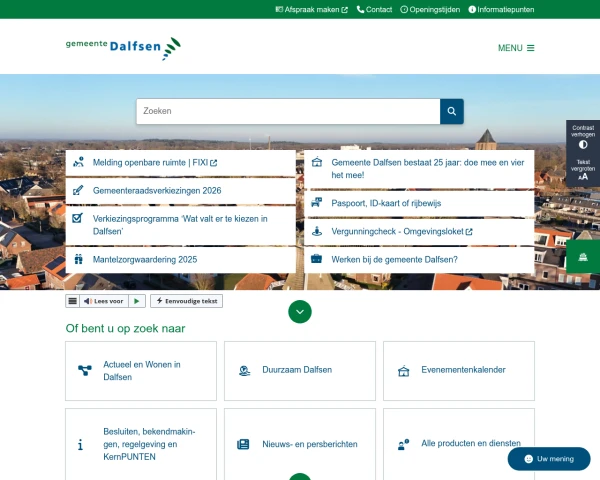Click the green side tab icon
The width and height of the screenshot is (600, 480).
pyautogui.click(x=583, y=257)
